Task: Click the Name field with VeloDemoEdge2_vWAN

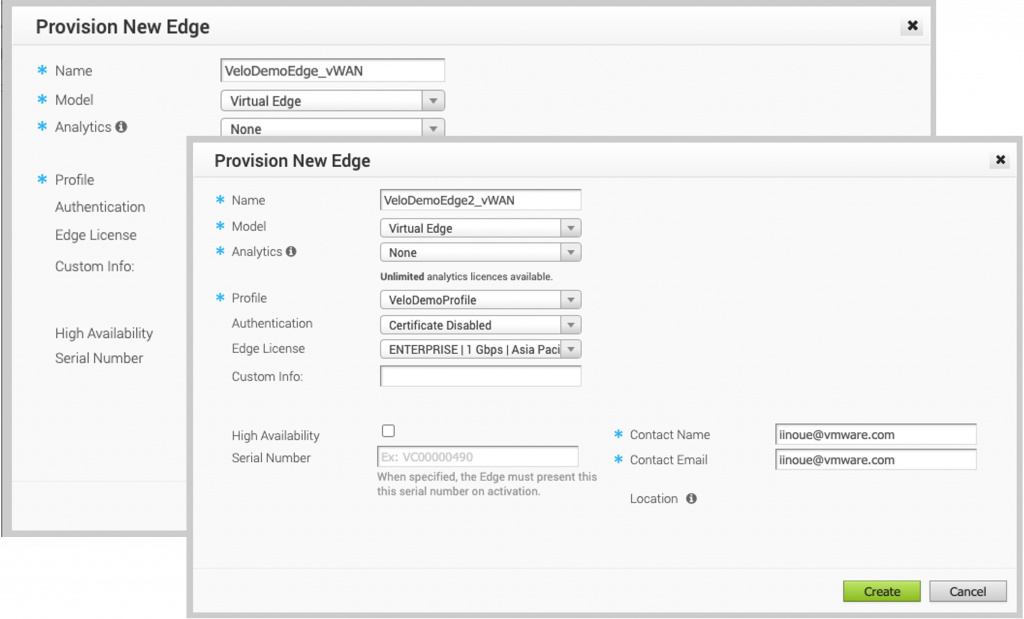Action: tap(480, 200)
